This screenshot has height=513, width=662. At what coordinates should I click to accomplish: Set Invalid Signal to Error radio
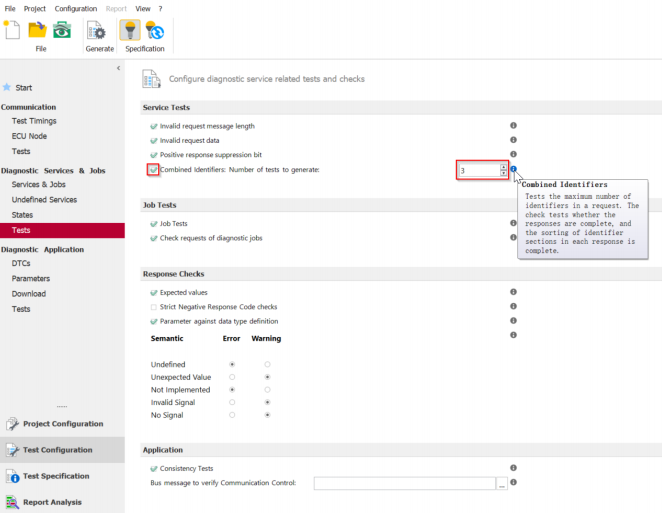coord(232,402)
